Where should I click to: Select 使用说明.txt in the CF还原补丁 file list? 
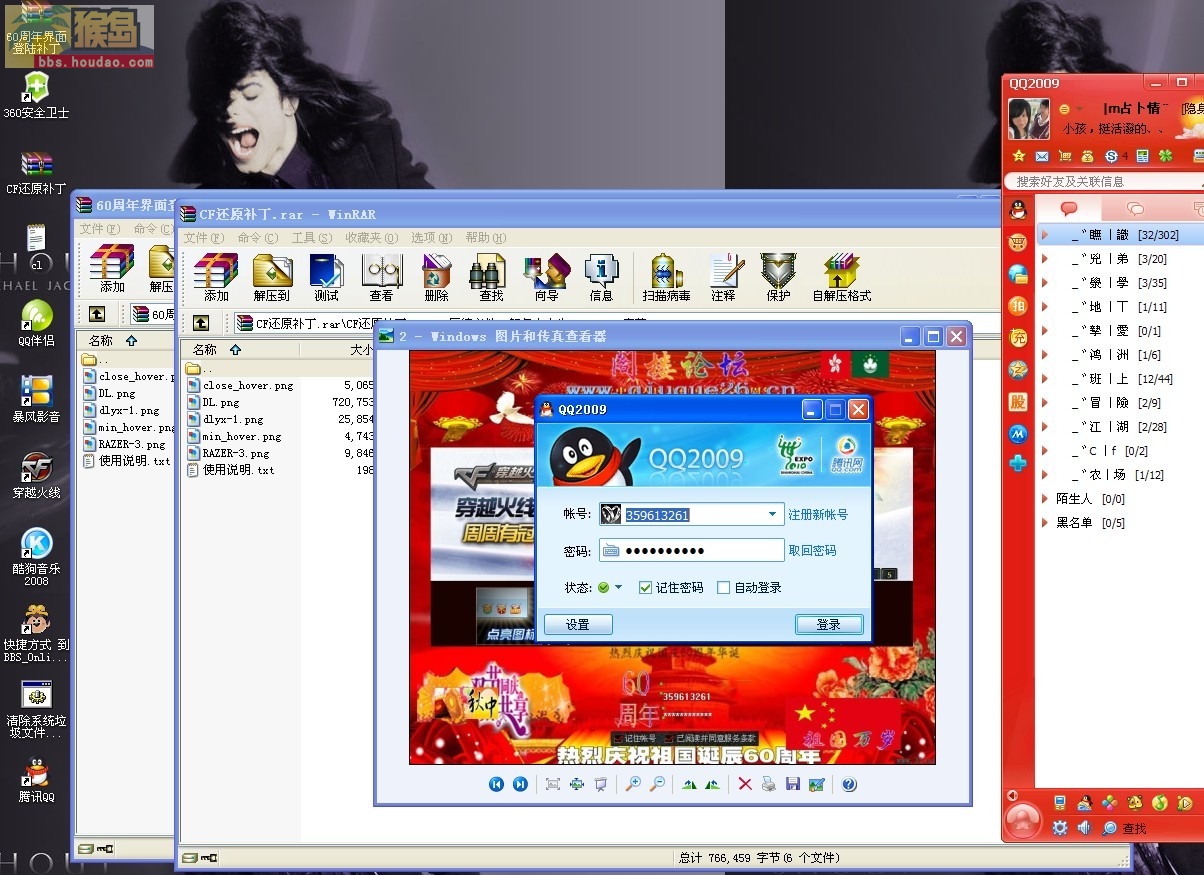[x=230, y=470]
